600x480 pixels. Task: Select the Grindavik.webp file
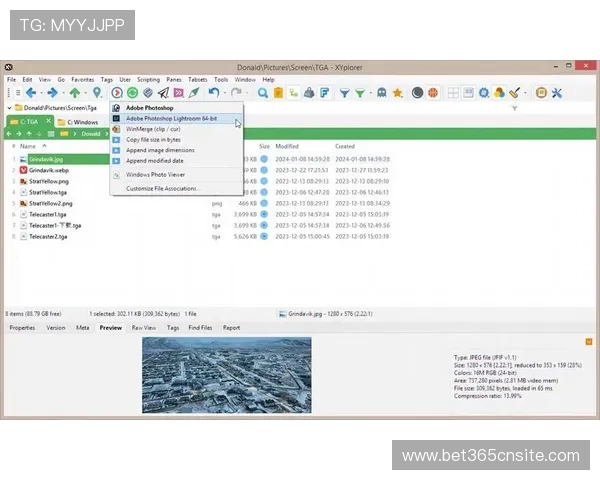tap(50, 171)
